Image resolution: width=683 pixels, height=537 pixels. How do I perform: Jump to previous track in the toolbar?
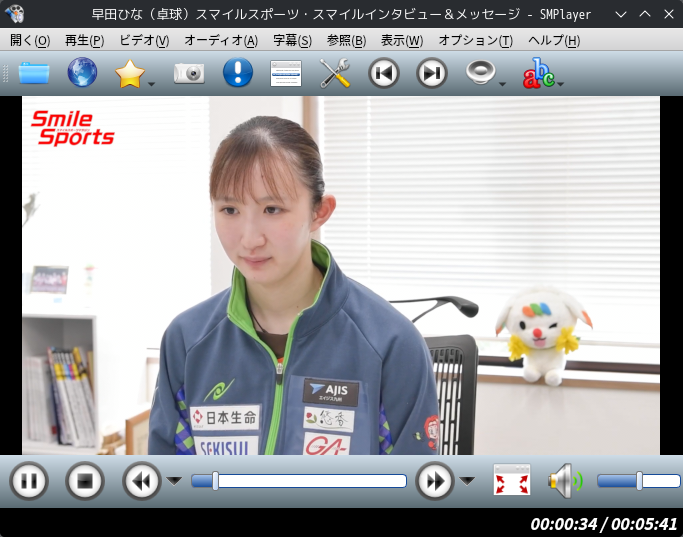pos(384,73)
